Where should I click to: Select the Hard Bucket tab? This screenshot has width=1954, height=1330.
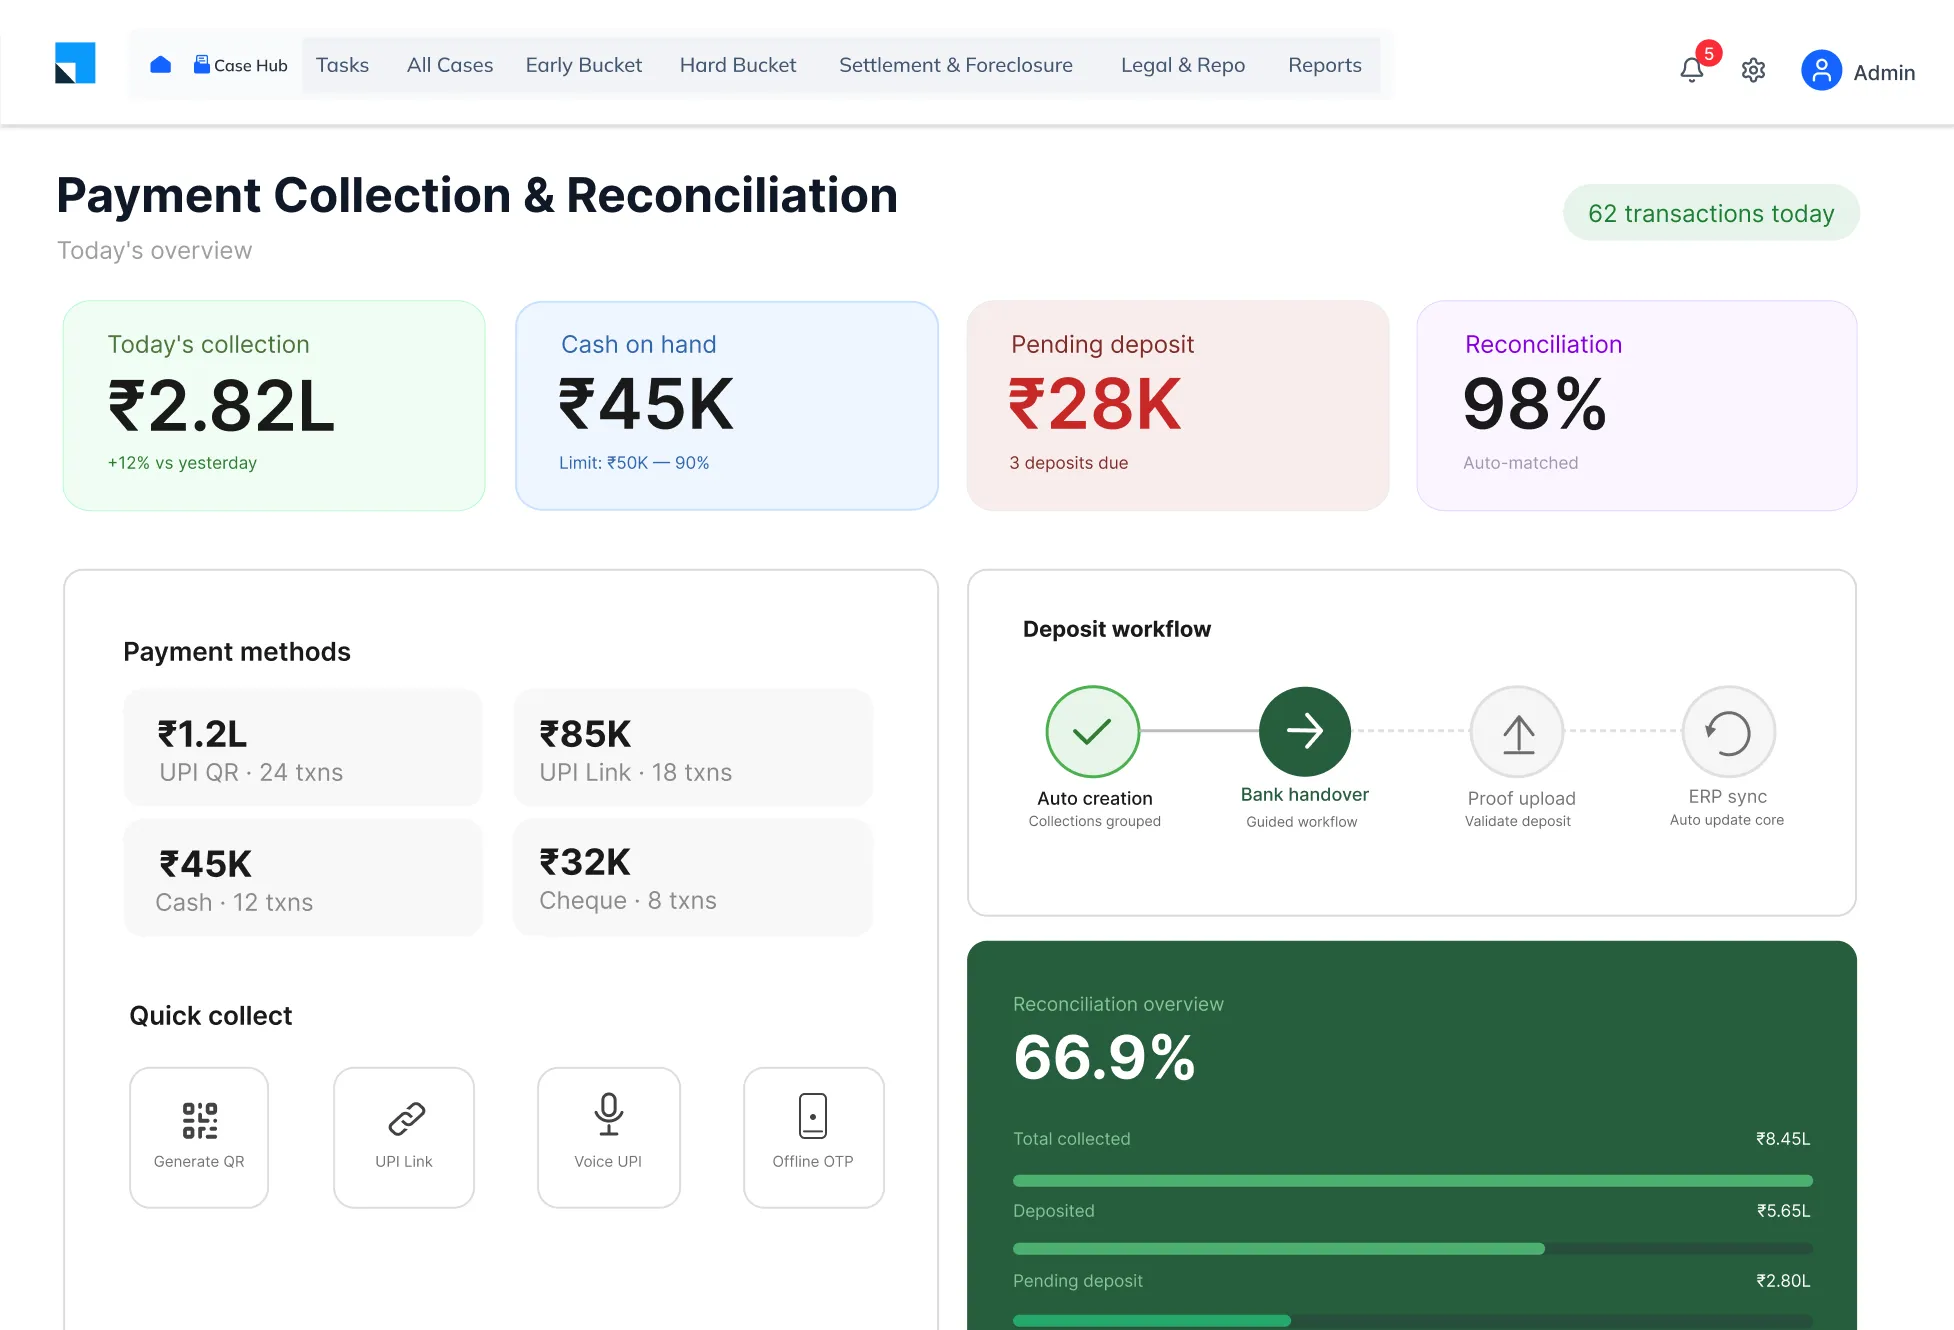(x=738, y=65)
